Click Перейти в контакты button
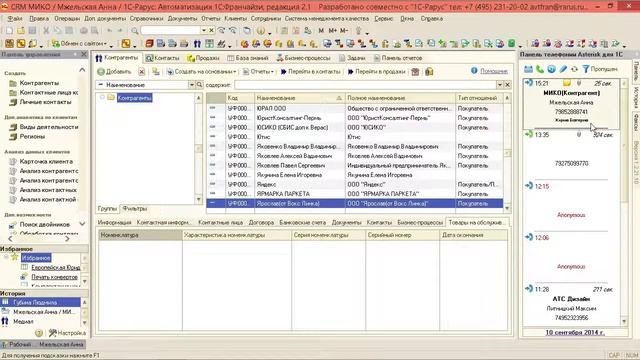Screen dimensions: 640x360 310,71
